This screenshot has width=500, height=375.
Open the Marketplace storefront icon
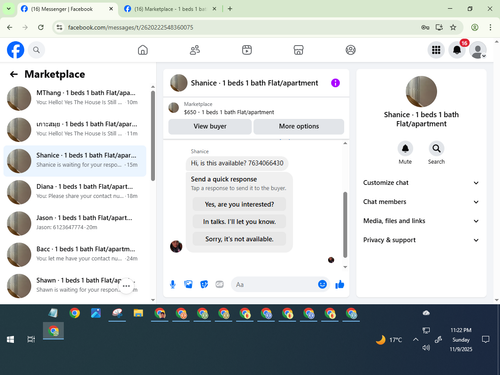[298, 50]
